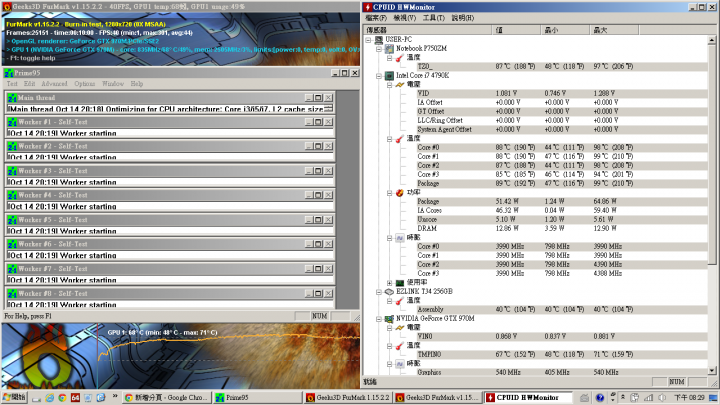Open the Test menu in Prime95
This screenshot has width=720, height=405.
[12, 84]
